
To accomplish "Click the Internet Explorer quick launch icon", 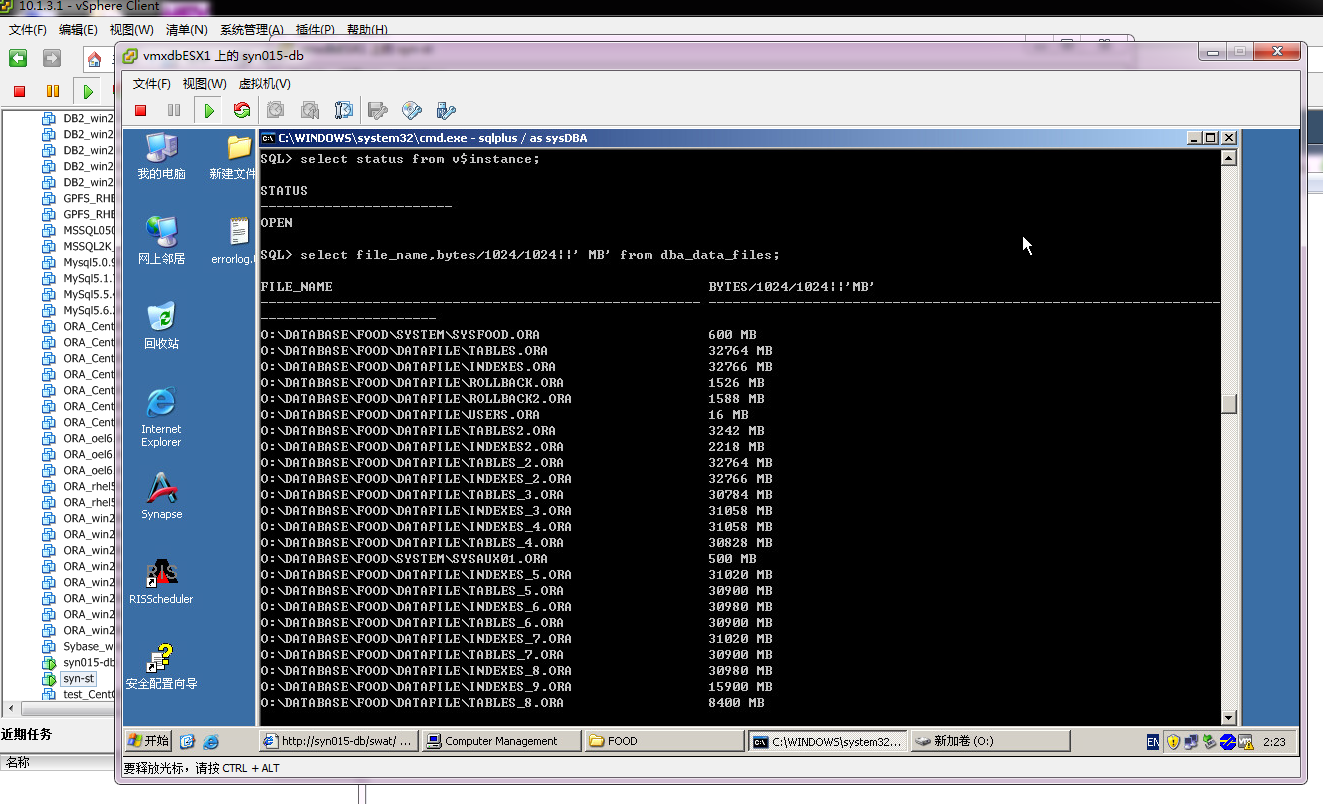I will tap(211, 741).
